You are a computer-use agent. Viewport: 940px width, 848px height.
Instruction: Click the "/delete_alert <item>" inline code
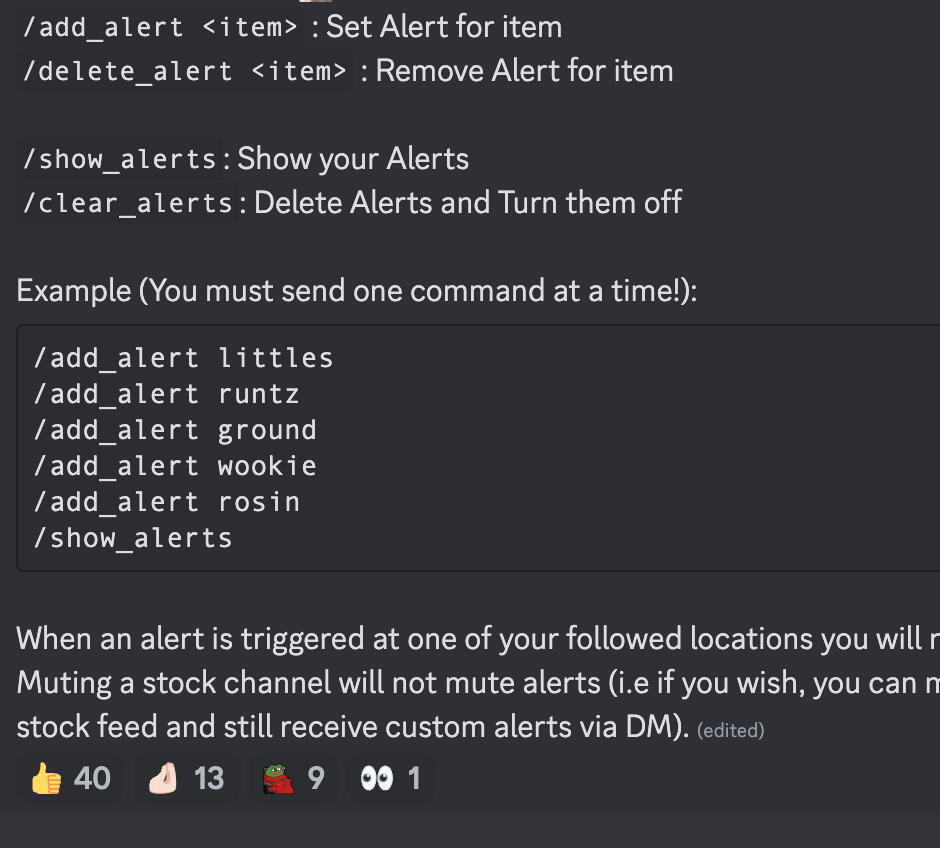pos(185,71)
